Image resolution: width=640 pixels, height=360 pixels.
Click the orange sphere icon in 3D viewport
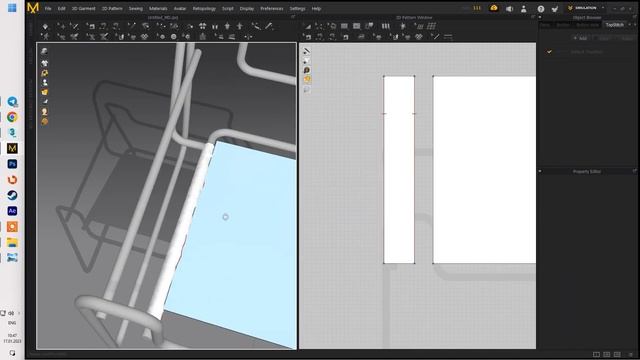[x=44, y=122]
